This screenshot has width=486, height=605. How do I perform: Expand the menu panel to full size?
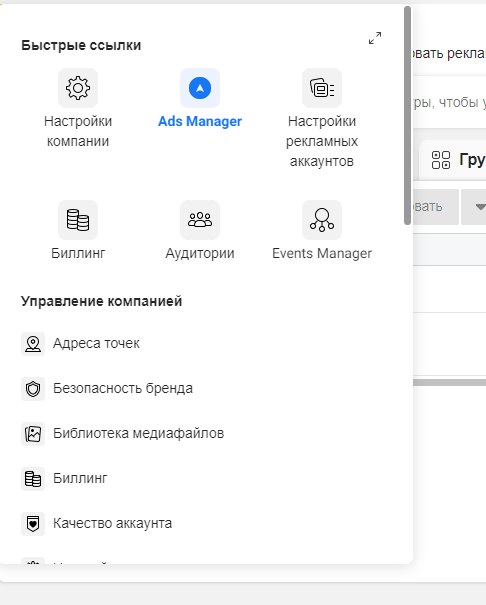[375, 38]
